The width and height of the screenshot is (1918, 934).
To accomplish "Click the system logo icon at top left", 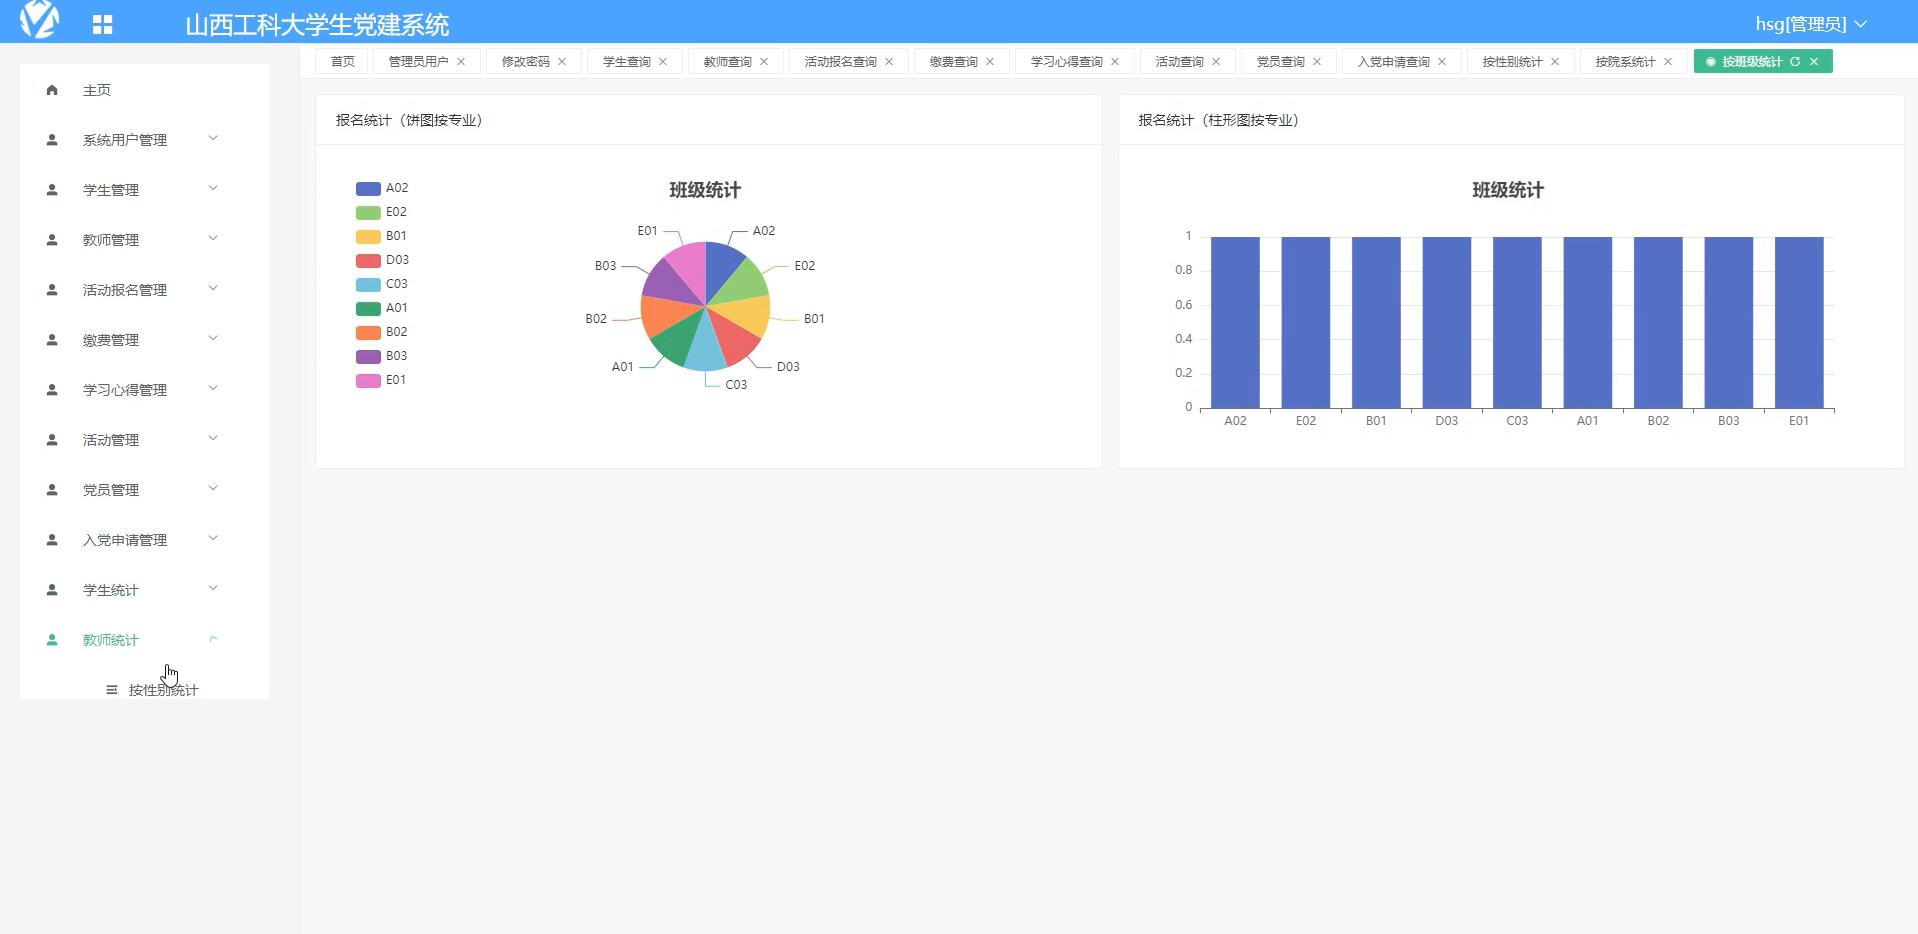I will tap(41, 21).
